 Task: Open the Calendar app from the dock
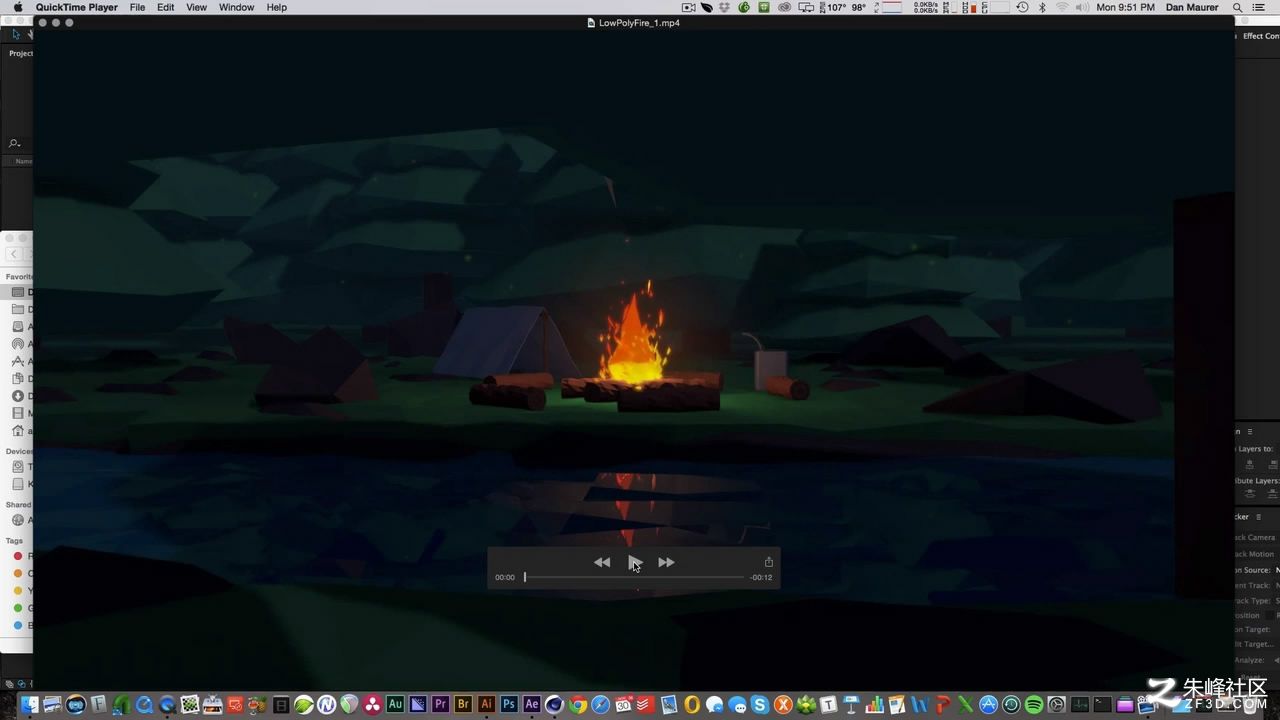623,704
